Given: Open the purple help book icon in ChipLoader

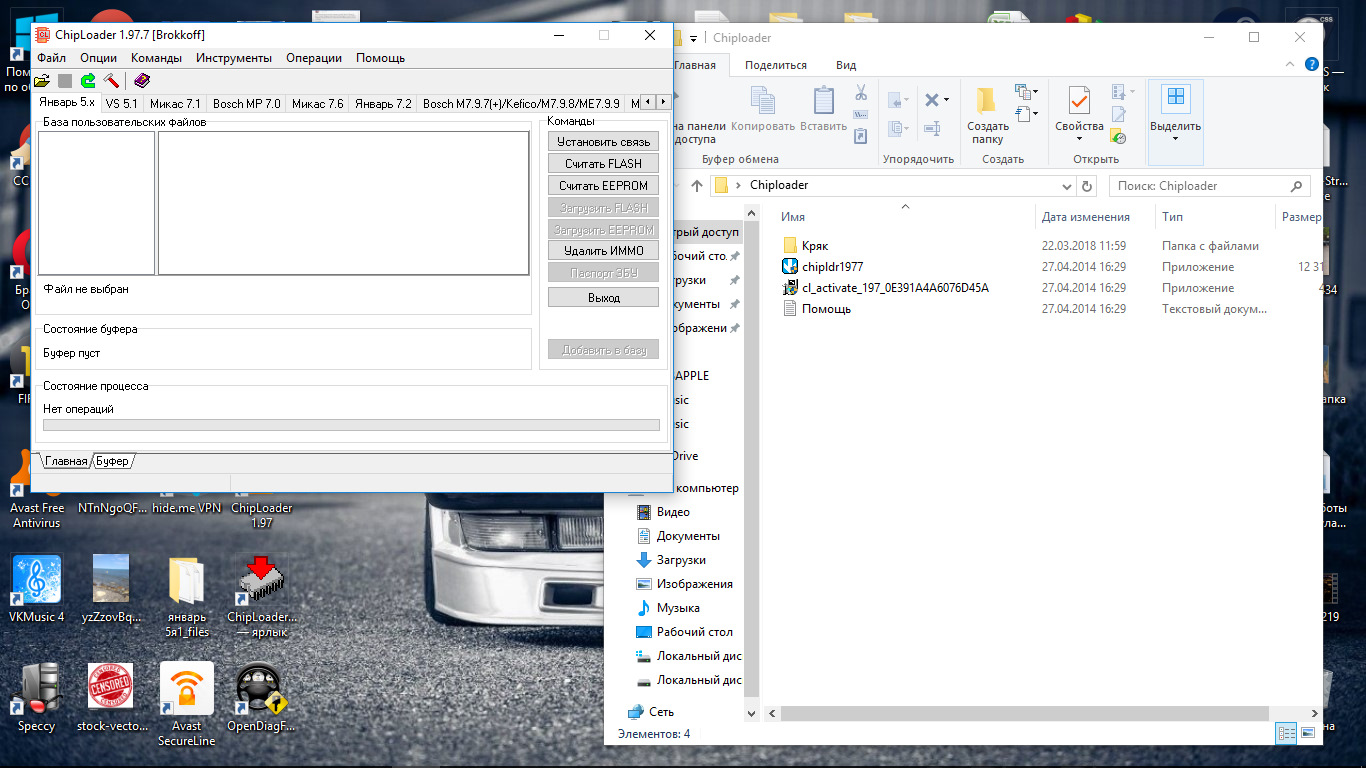Looking at the screenshot, I should (141, 81).
